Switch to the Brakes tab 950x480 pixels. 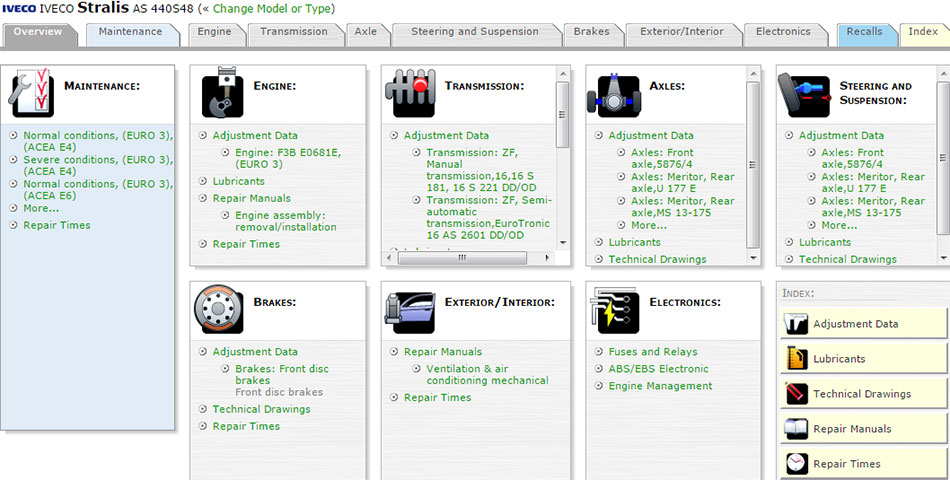593,34
